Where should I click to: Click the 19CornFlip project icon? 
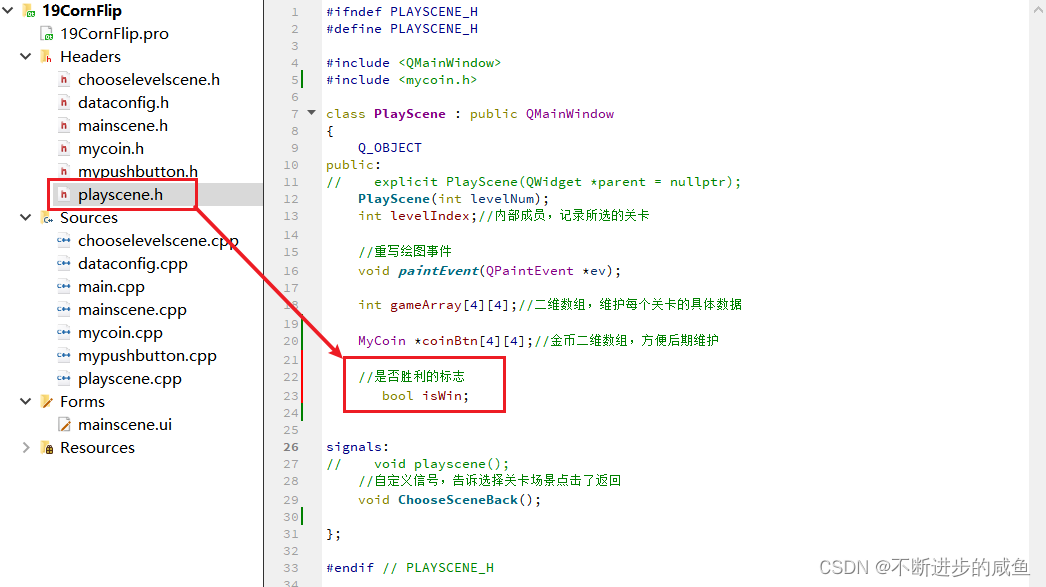29,11
